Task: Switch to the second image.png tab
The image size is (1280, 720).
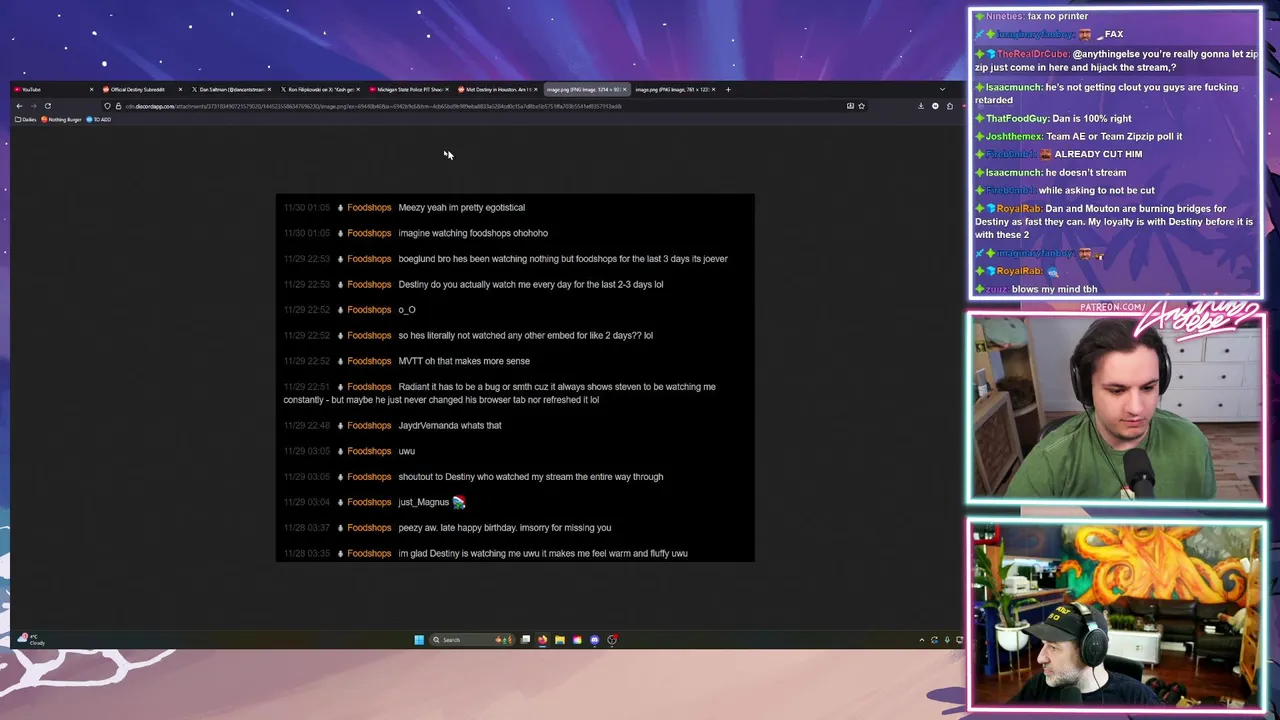Action: (673, 90)
